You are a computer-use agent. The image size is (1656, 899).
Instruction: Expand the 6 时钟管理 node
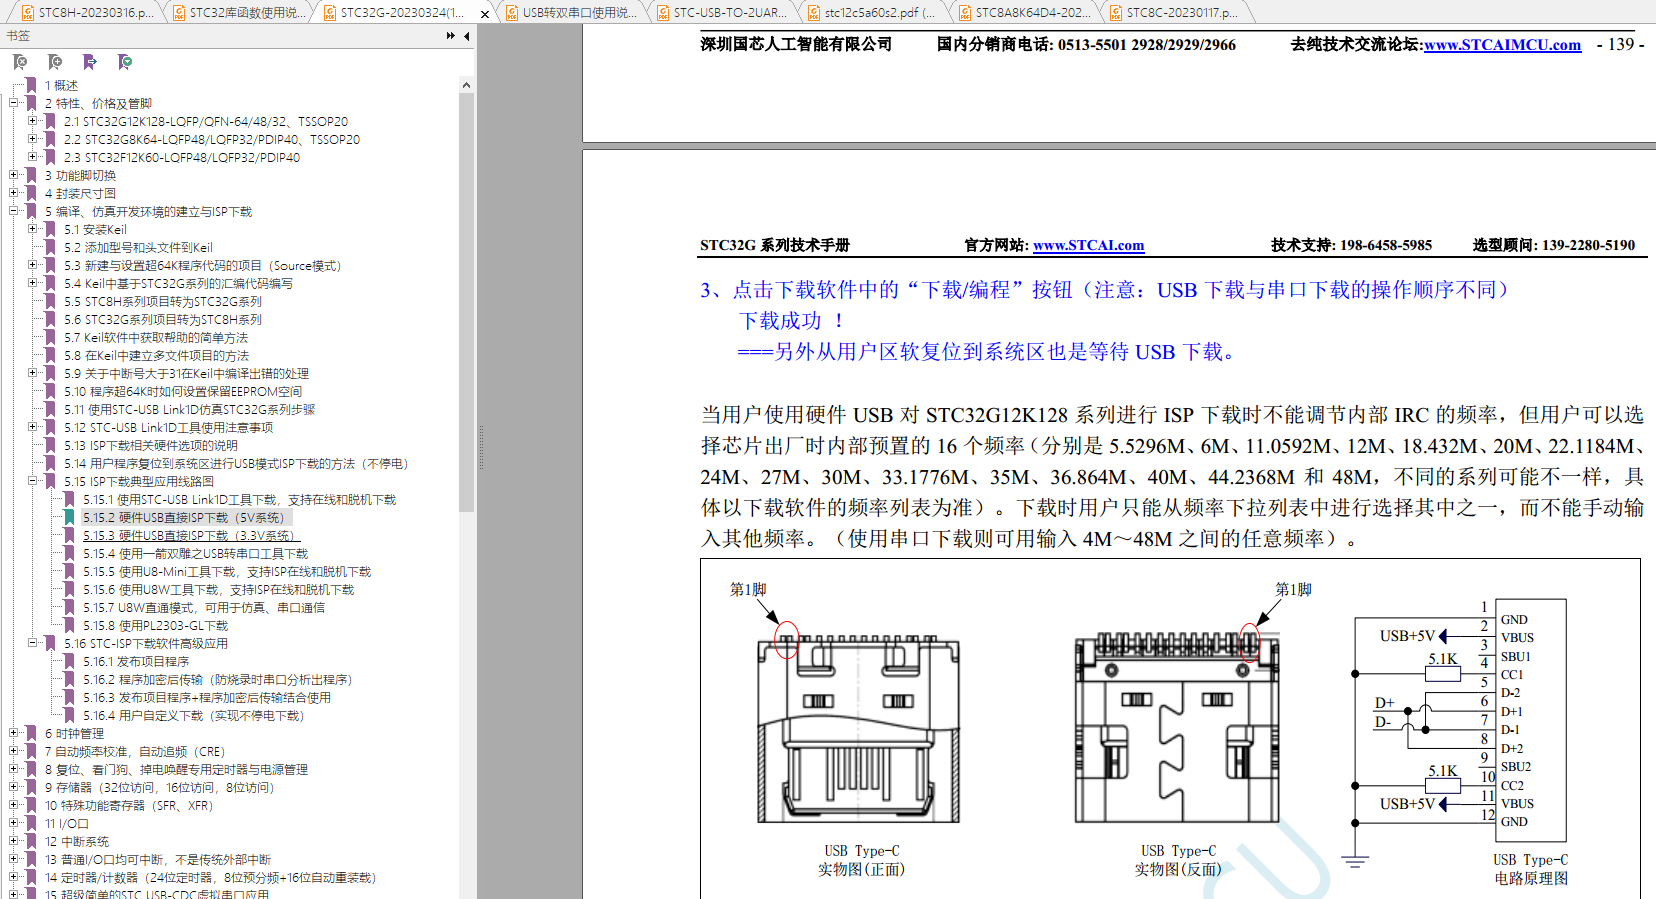(x=13, y=733)
